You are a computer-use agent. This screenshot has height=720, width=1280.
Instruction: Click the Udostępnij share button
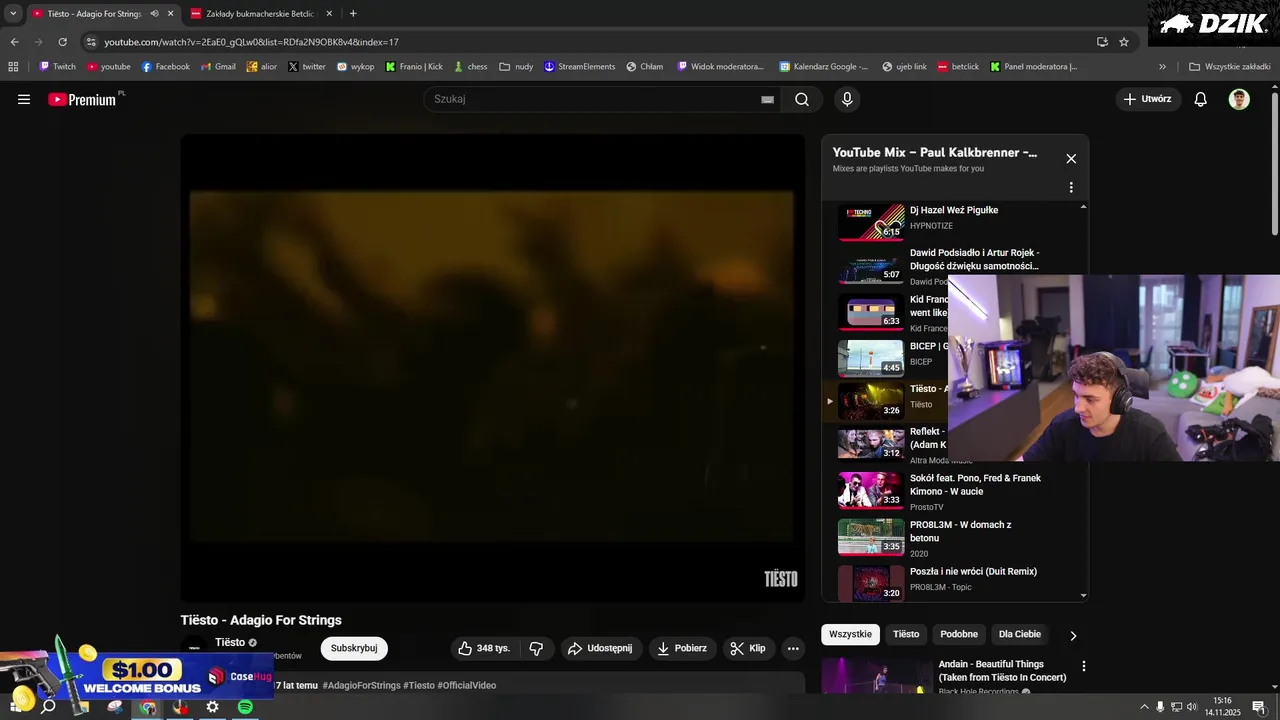[x=600, y=648]
